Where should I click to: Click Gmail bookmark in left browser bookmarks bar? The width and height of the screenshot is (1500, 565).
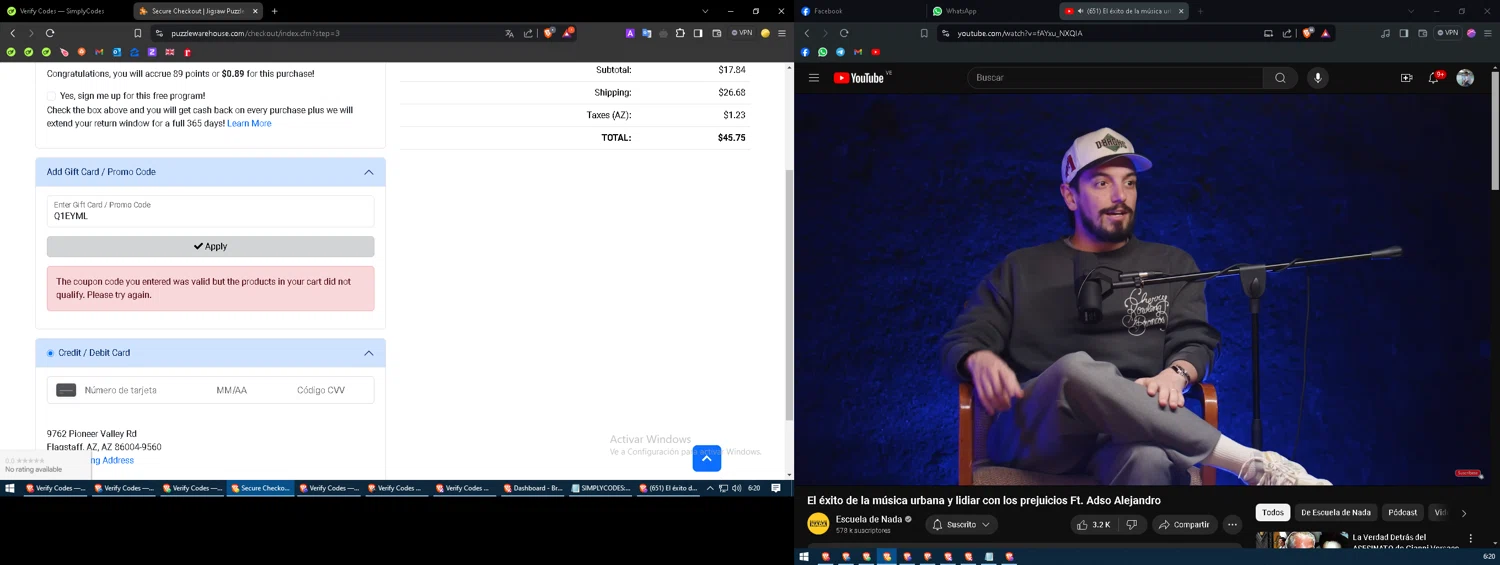[99, 52]
